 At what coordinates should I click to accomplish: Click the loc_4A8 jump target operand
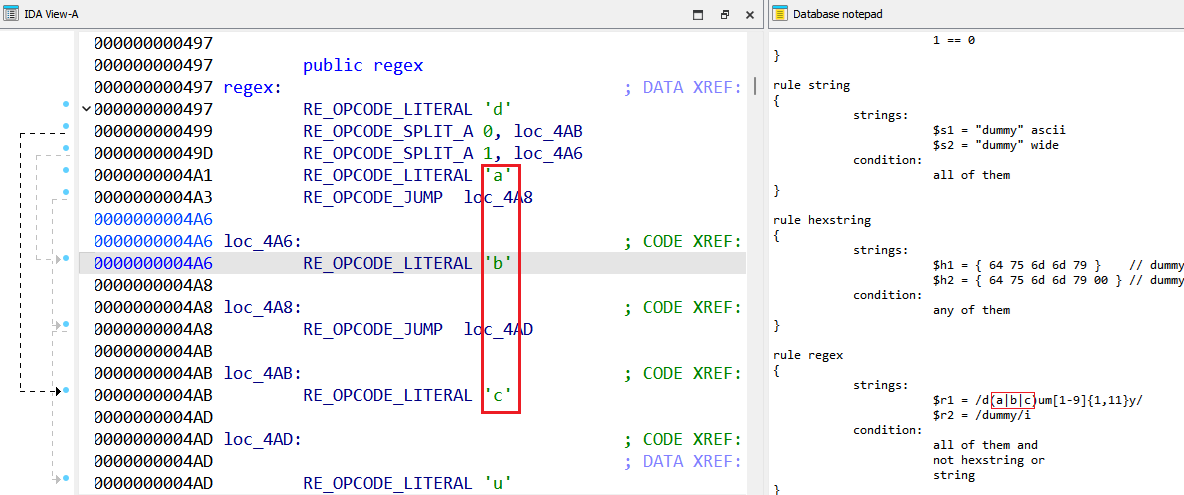coord(498,197)
